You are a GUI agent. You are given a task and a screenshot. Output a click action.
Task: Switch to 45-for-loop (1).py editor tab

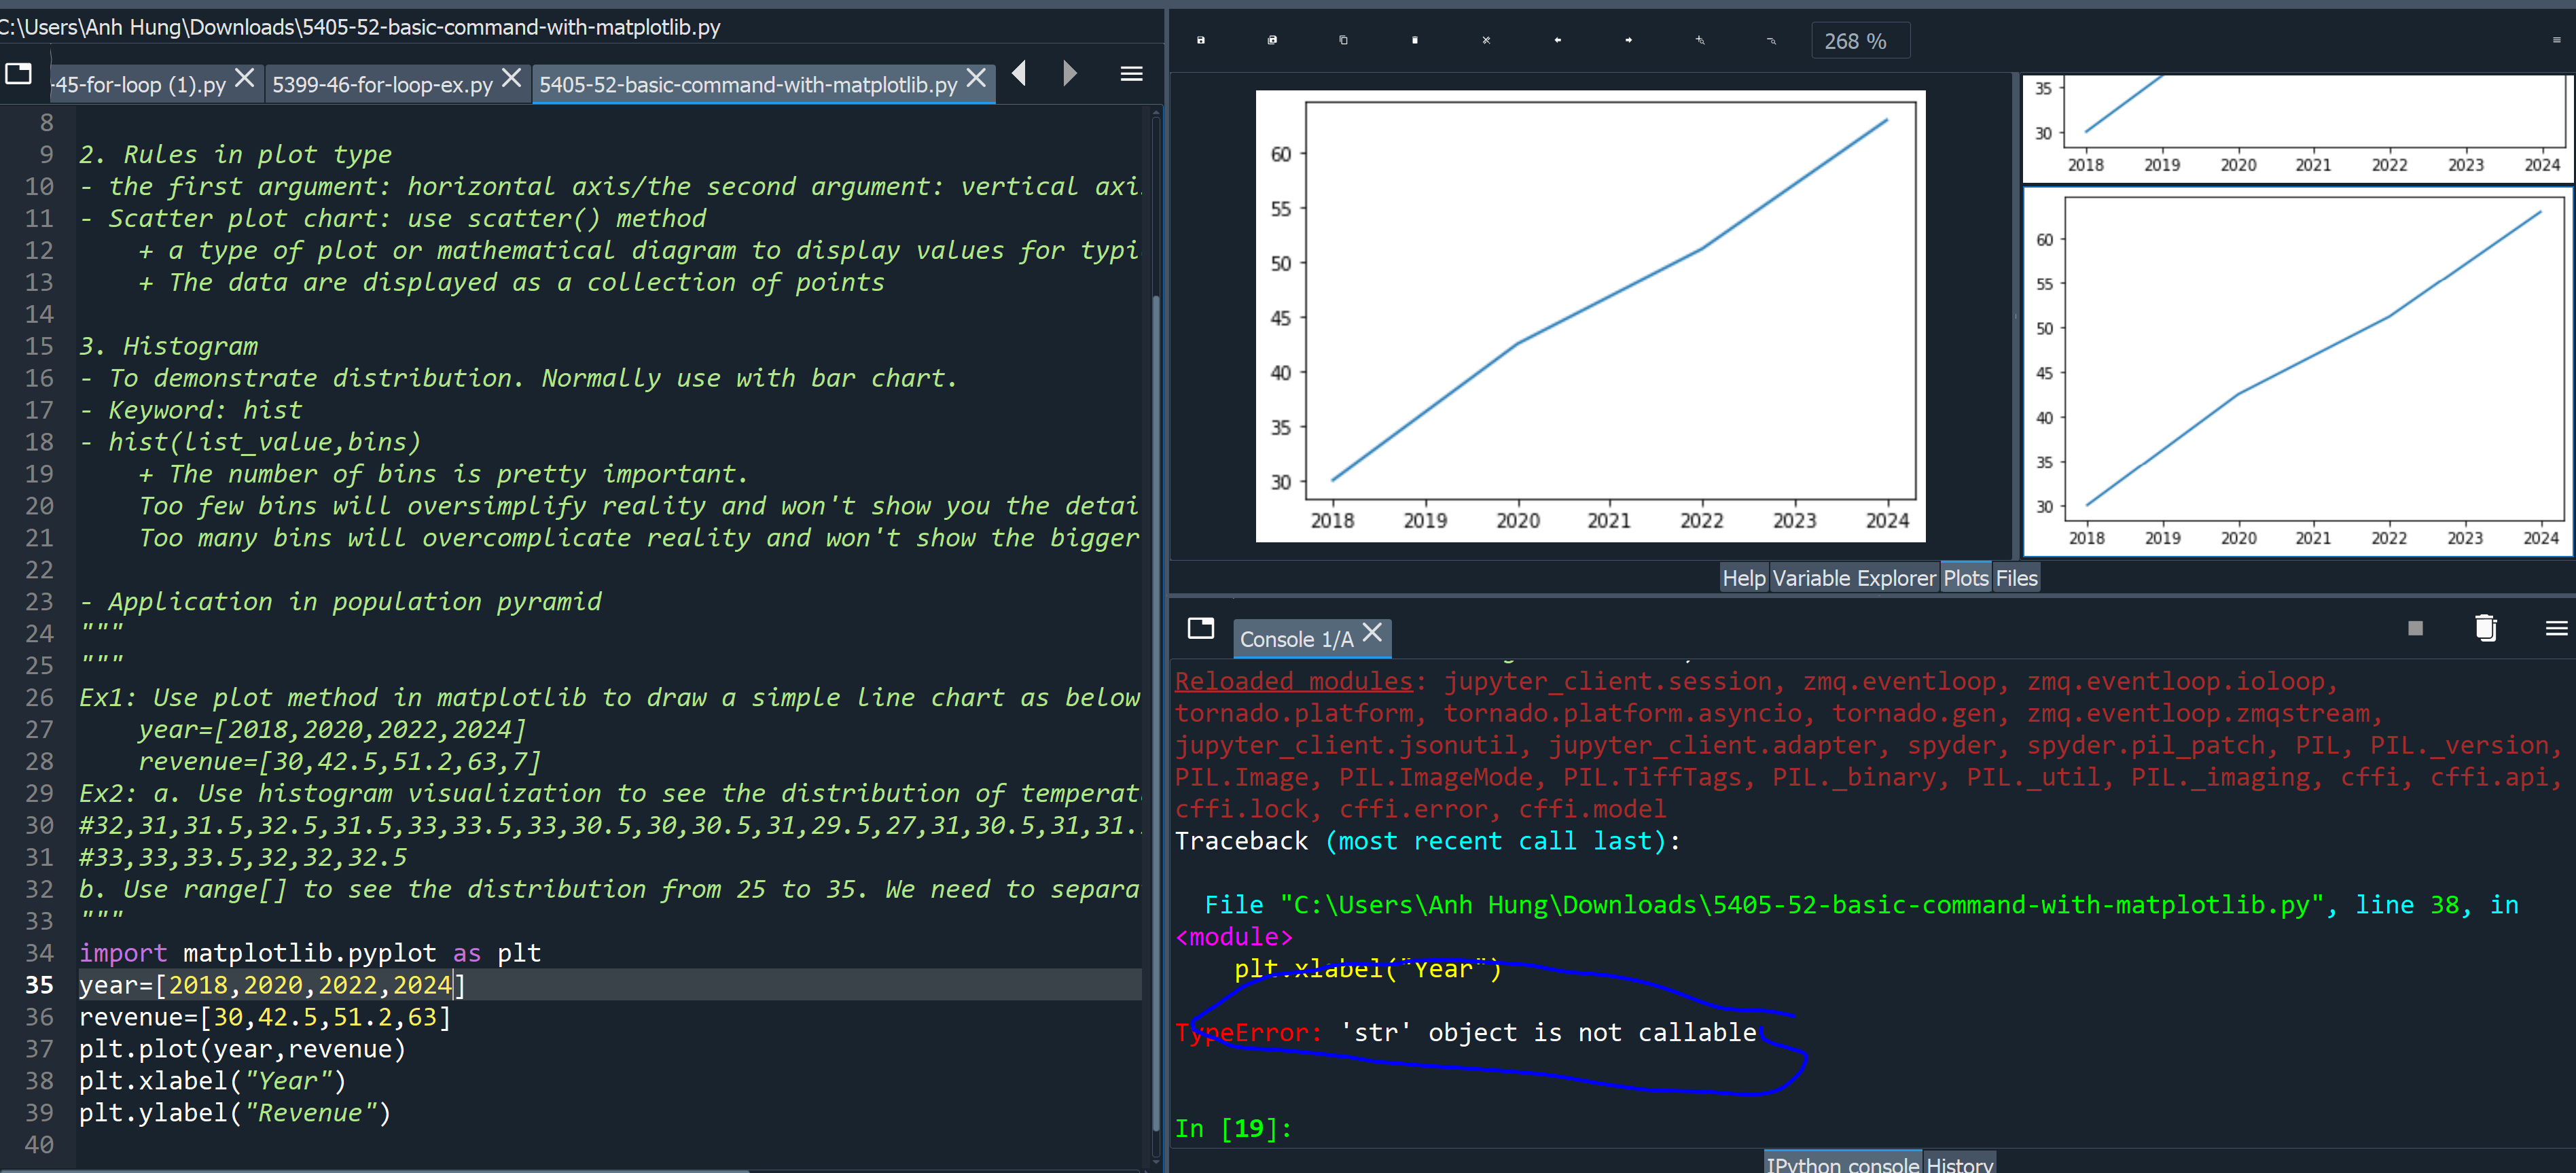(x=140, y=84)
